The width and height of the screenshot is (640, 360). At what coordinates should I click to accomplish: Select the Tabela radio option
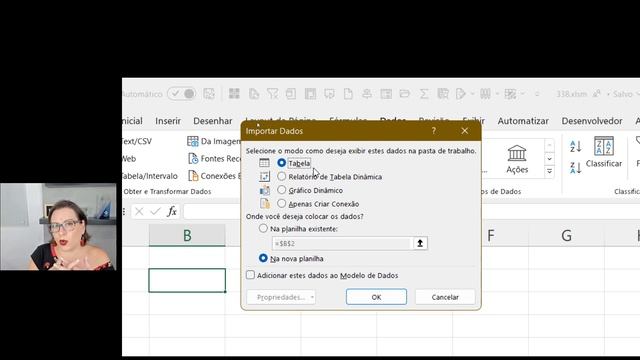click(281, 162)
